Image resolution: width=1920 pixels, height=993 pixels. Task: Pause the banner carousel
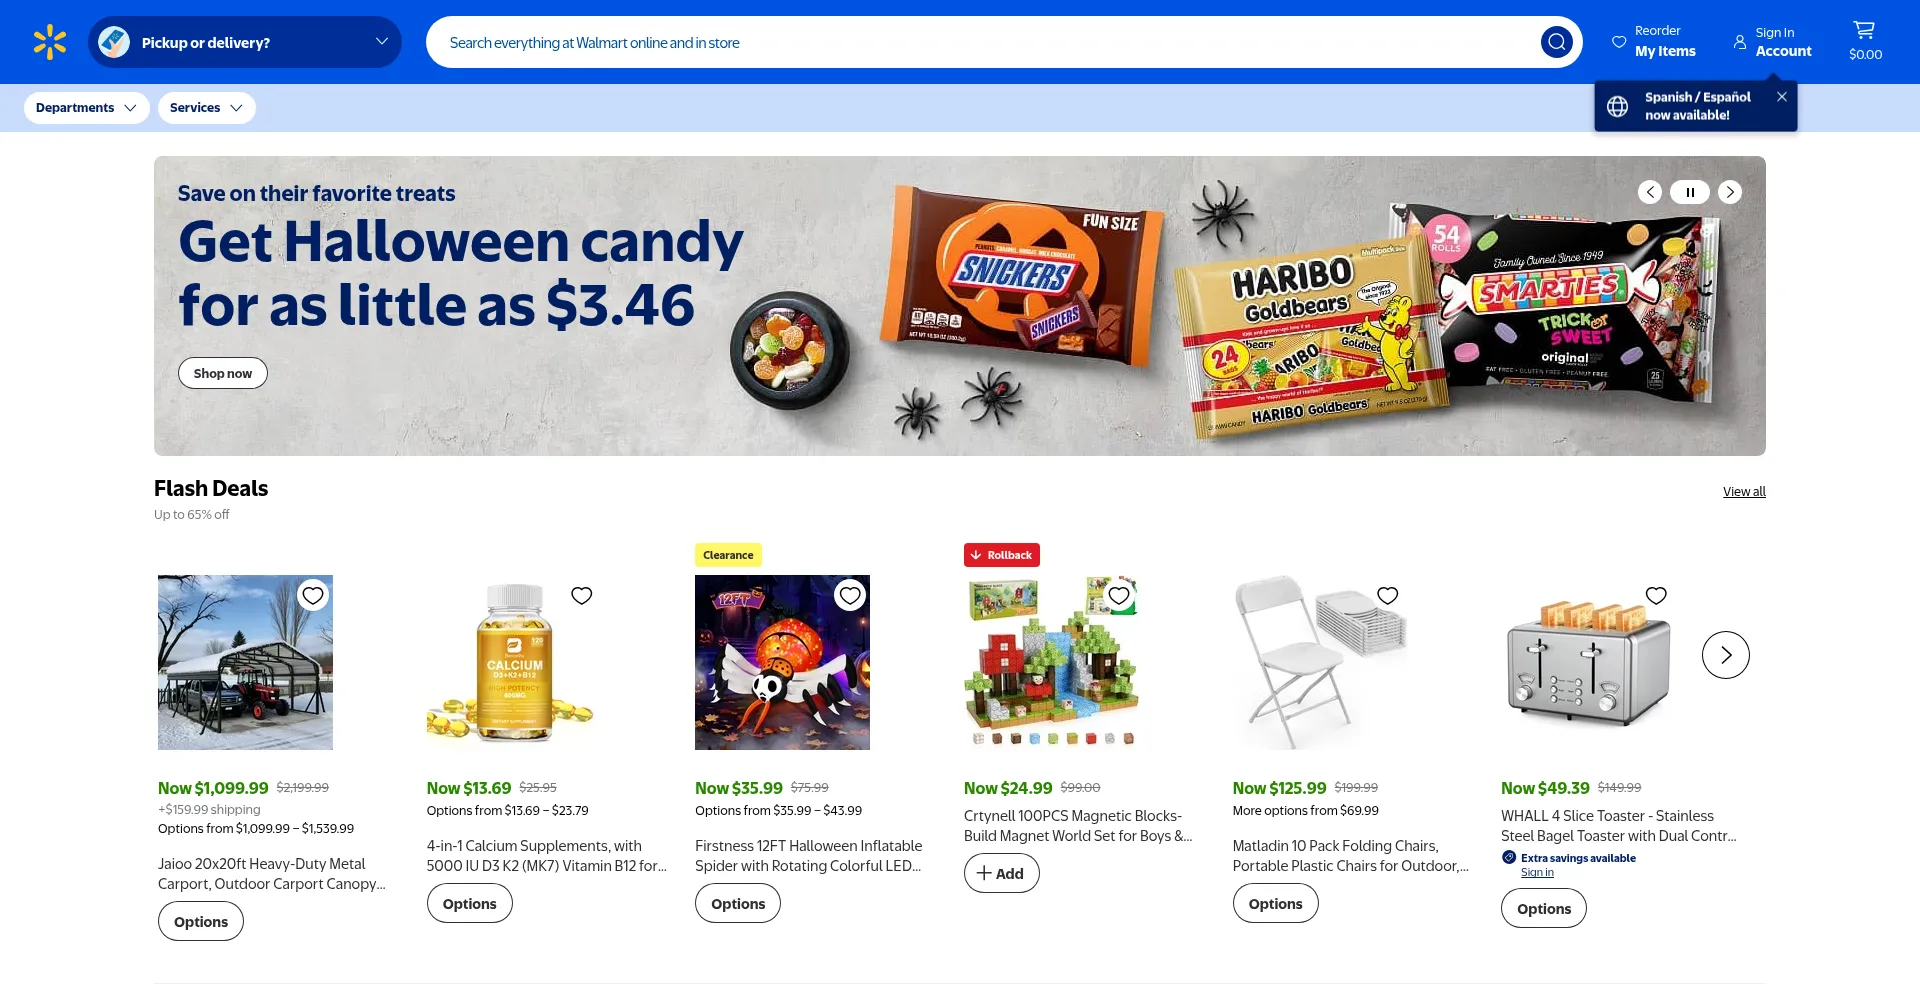pos(1690,192)
